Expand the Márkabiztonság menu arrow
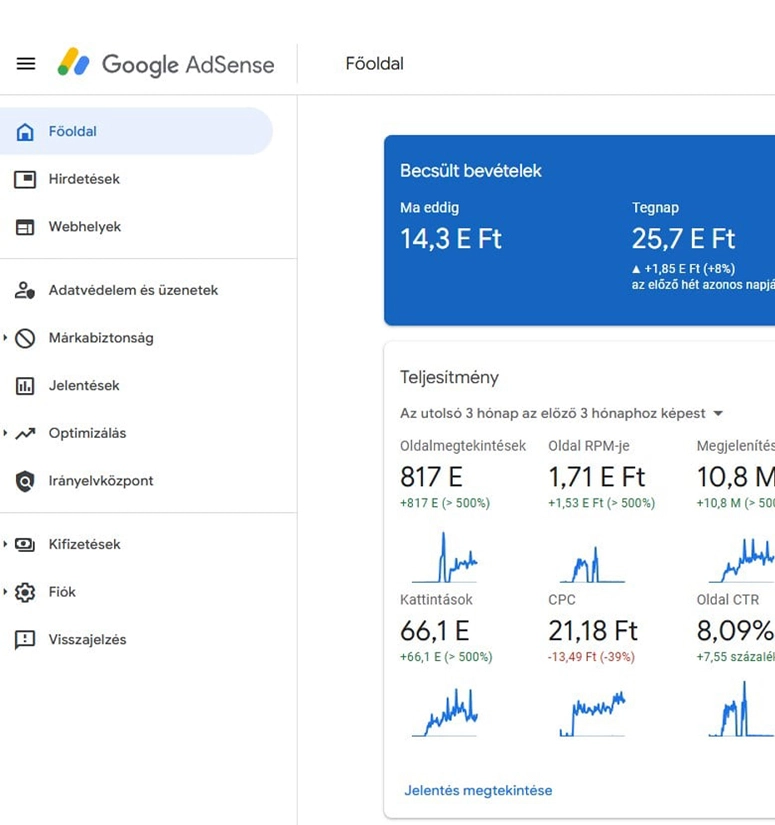Image resolution: width=775 pixels, height=825 pixels. pos(5,338)
